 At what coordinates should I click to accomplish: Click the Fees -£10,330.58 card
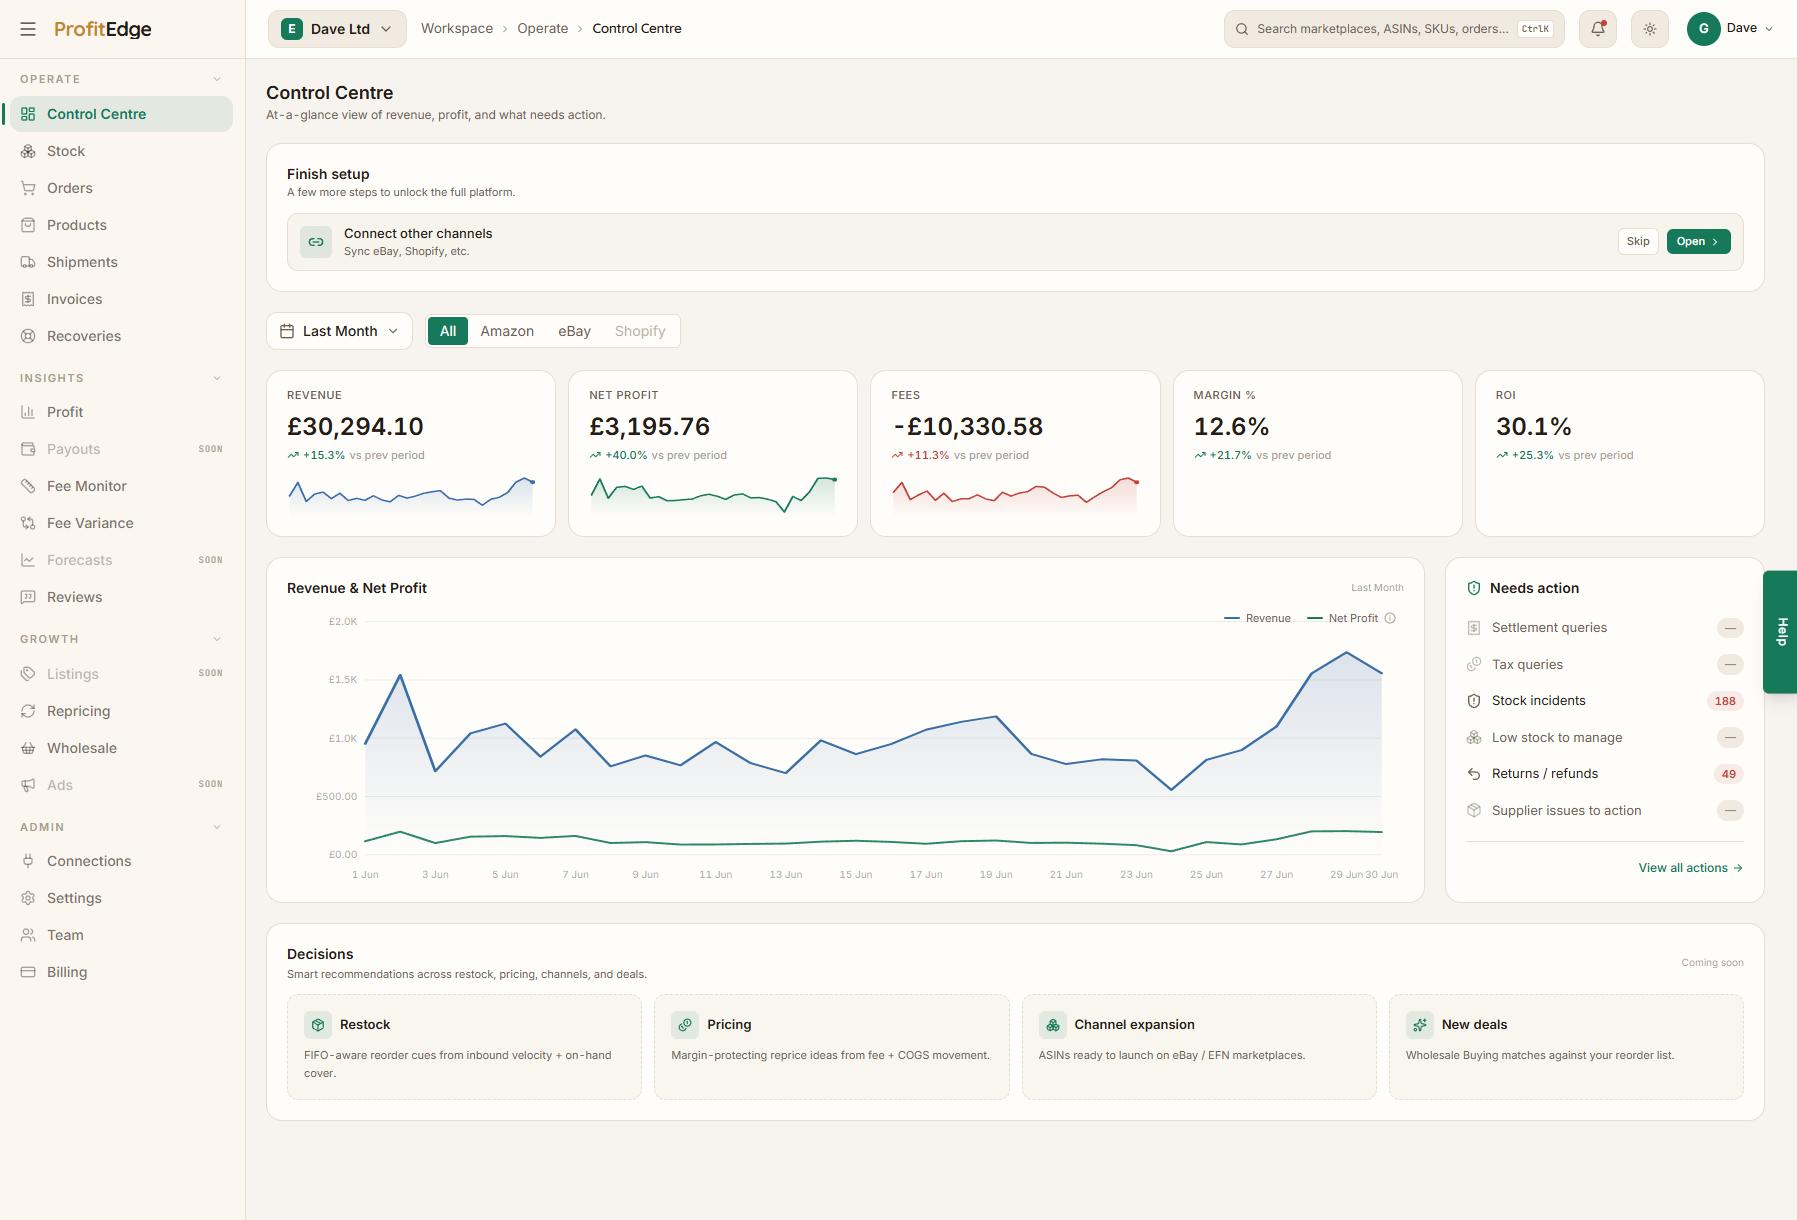click(1015, 454)
